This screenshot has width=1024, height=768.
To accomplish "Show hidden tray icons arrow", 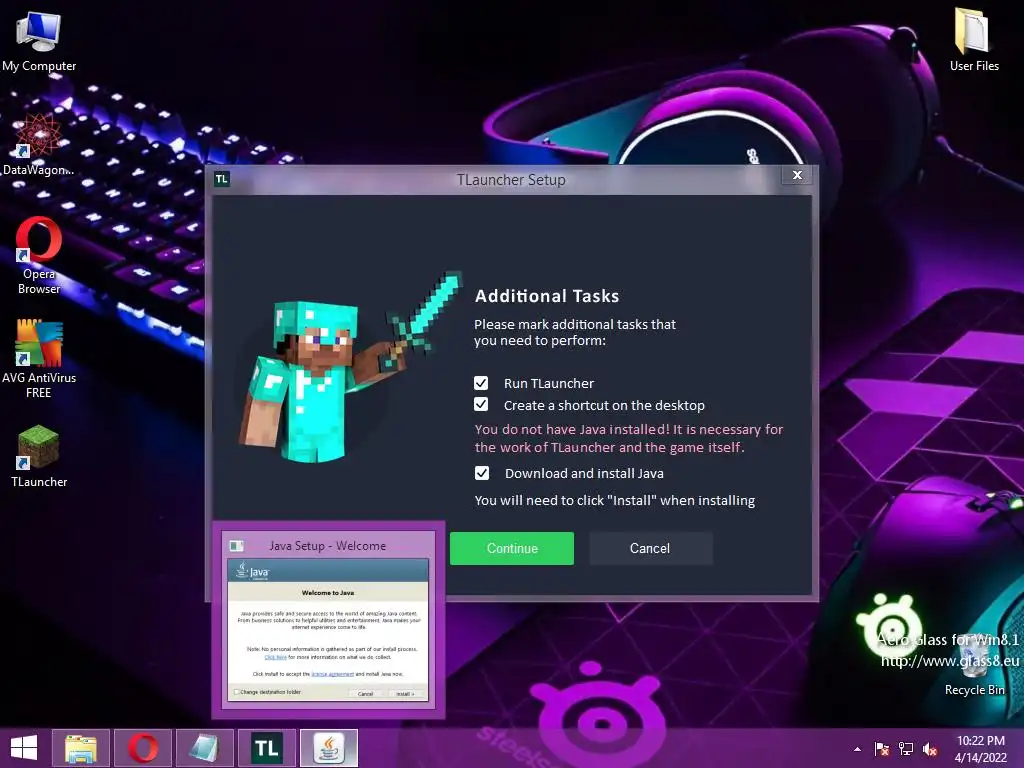I will (x=857, y=749).
